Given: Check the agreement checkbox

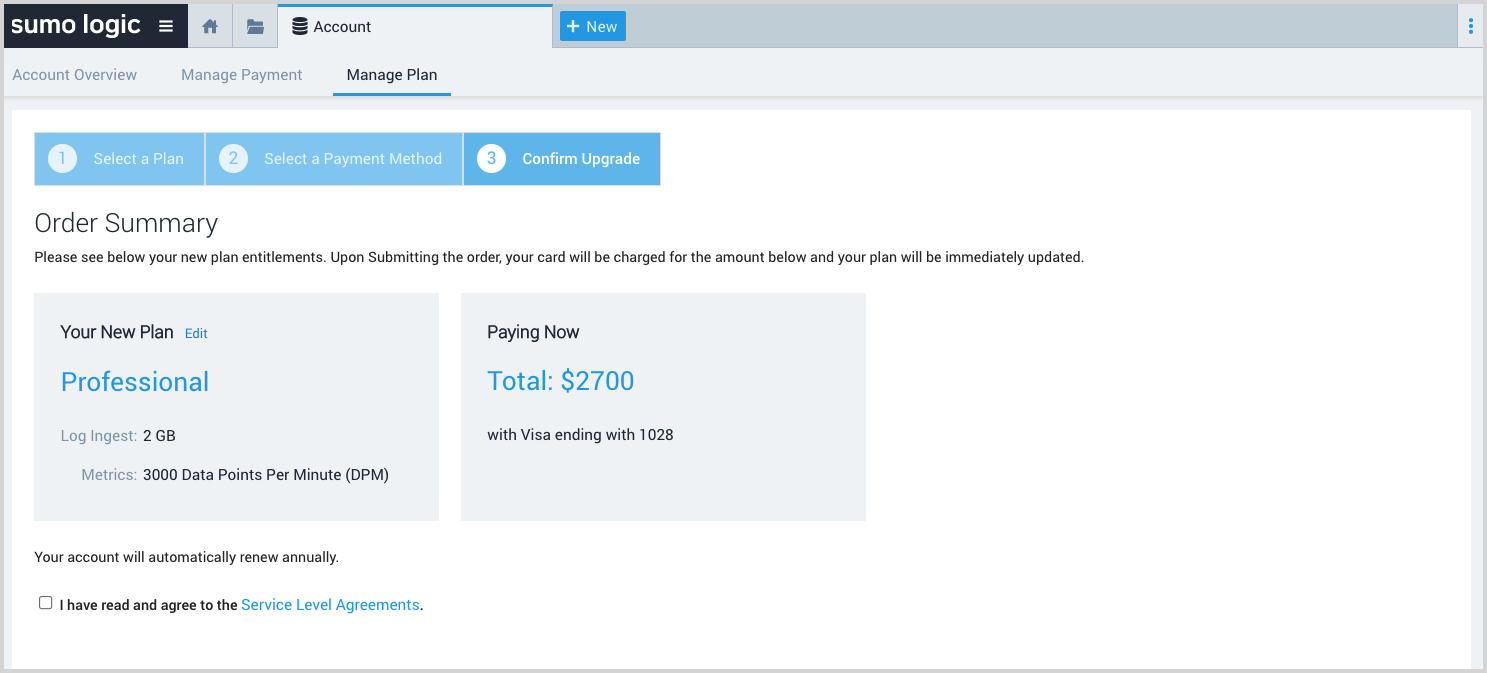Looking at the screenshot, I should (46, 603).
